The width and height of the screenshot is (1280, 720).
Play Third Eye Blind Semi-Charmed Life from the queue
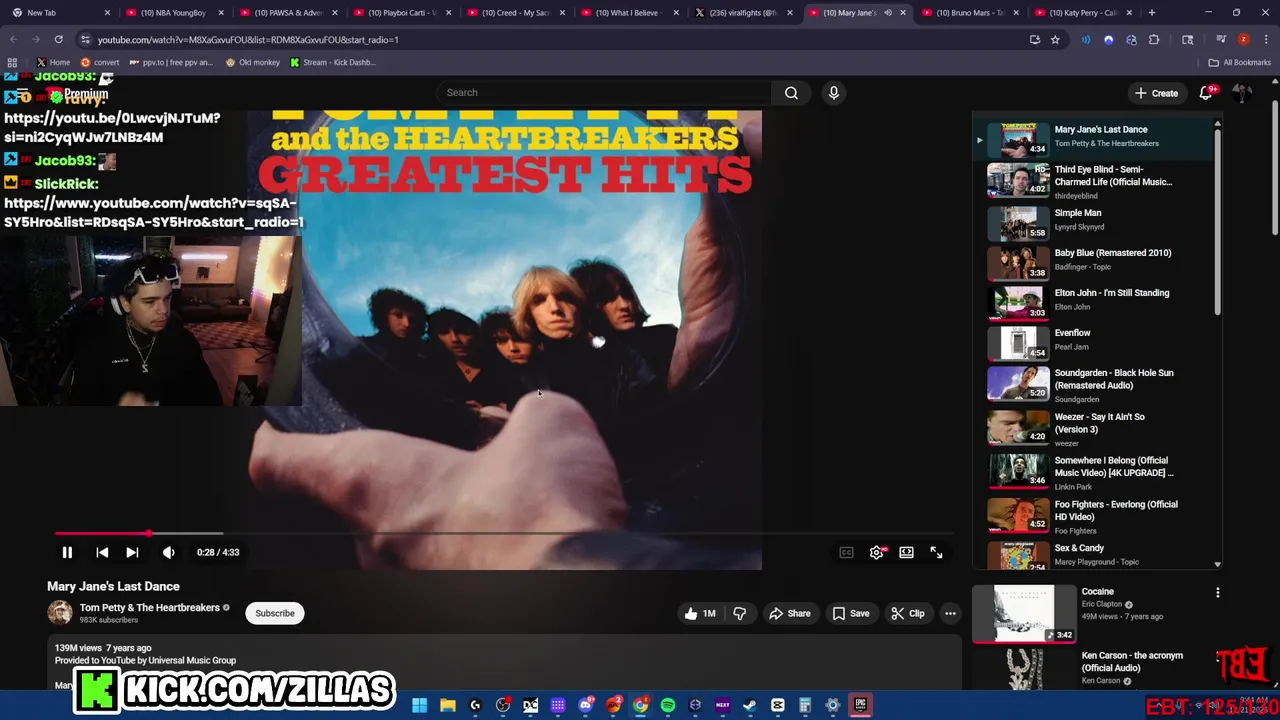point(1095,181)
